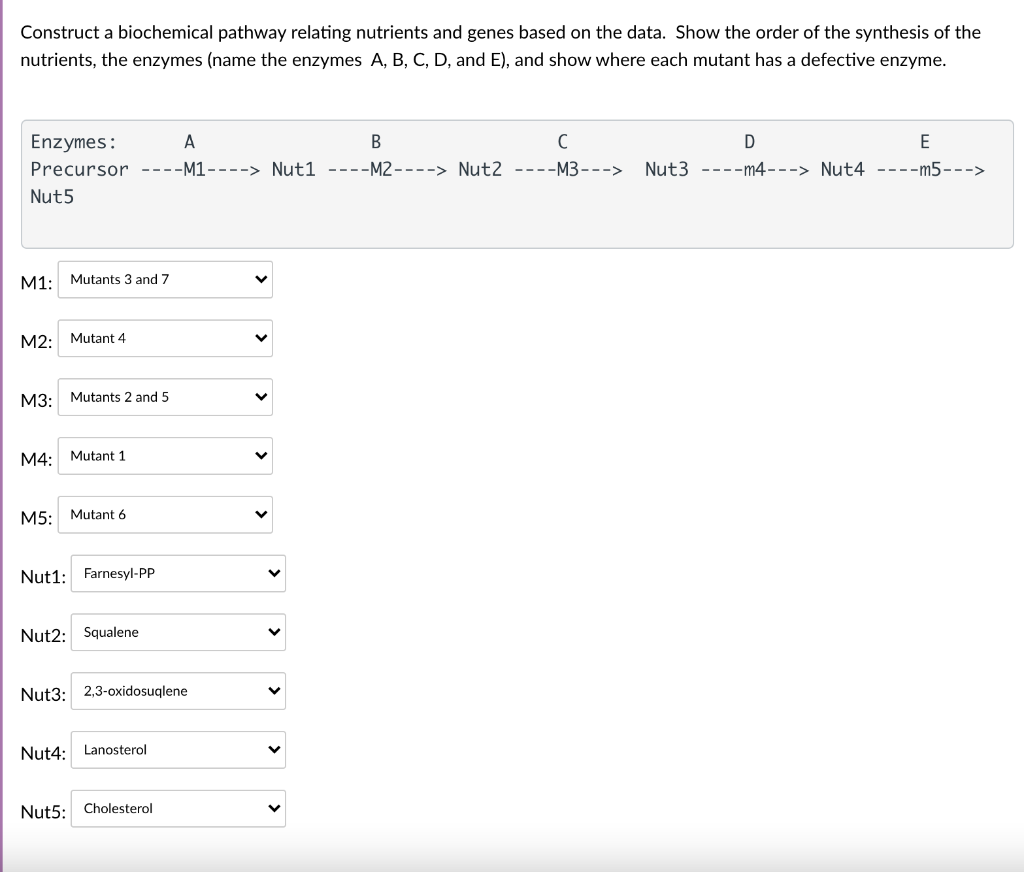Expand the Nut3 2,3-oxidosuqlene dropdown
Screen dimensions: 1024x872
point(178,691)
